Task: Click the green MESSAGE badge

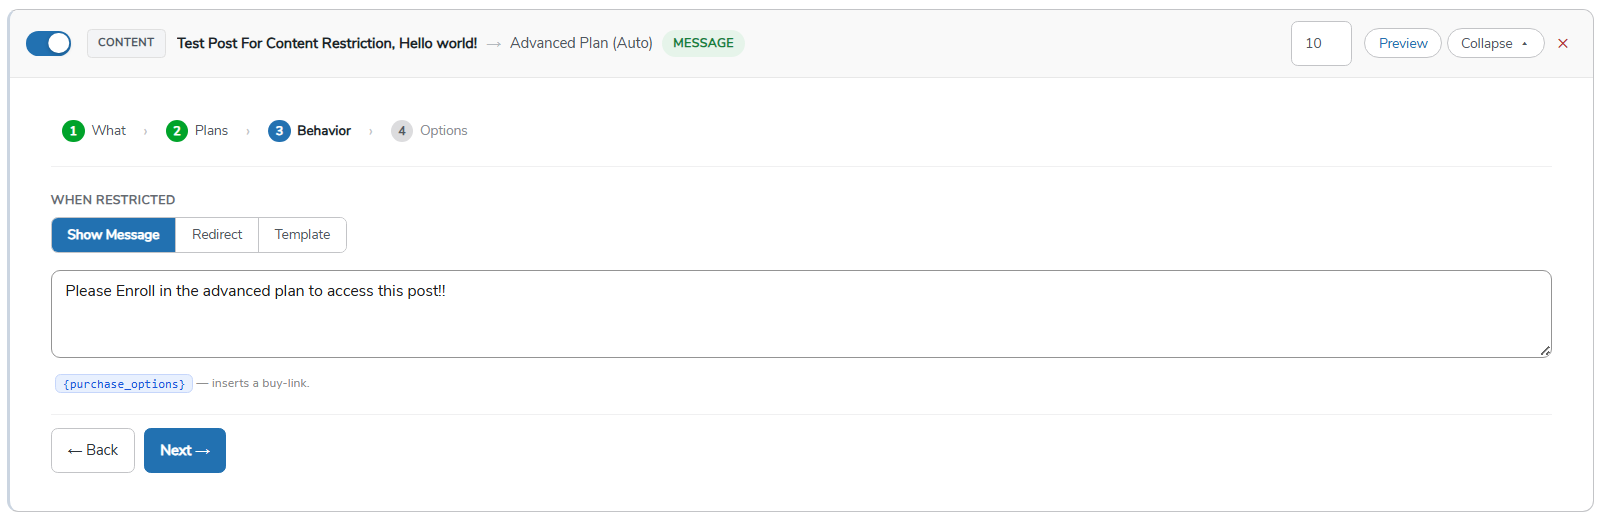Action: coord(703,43)
